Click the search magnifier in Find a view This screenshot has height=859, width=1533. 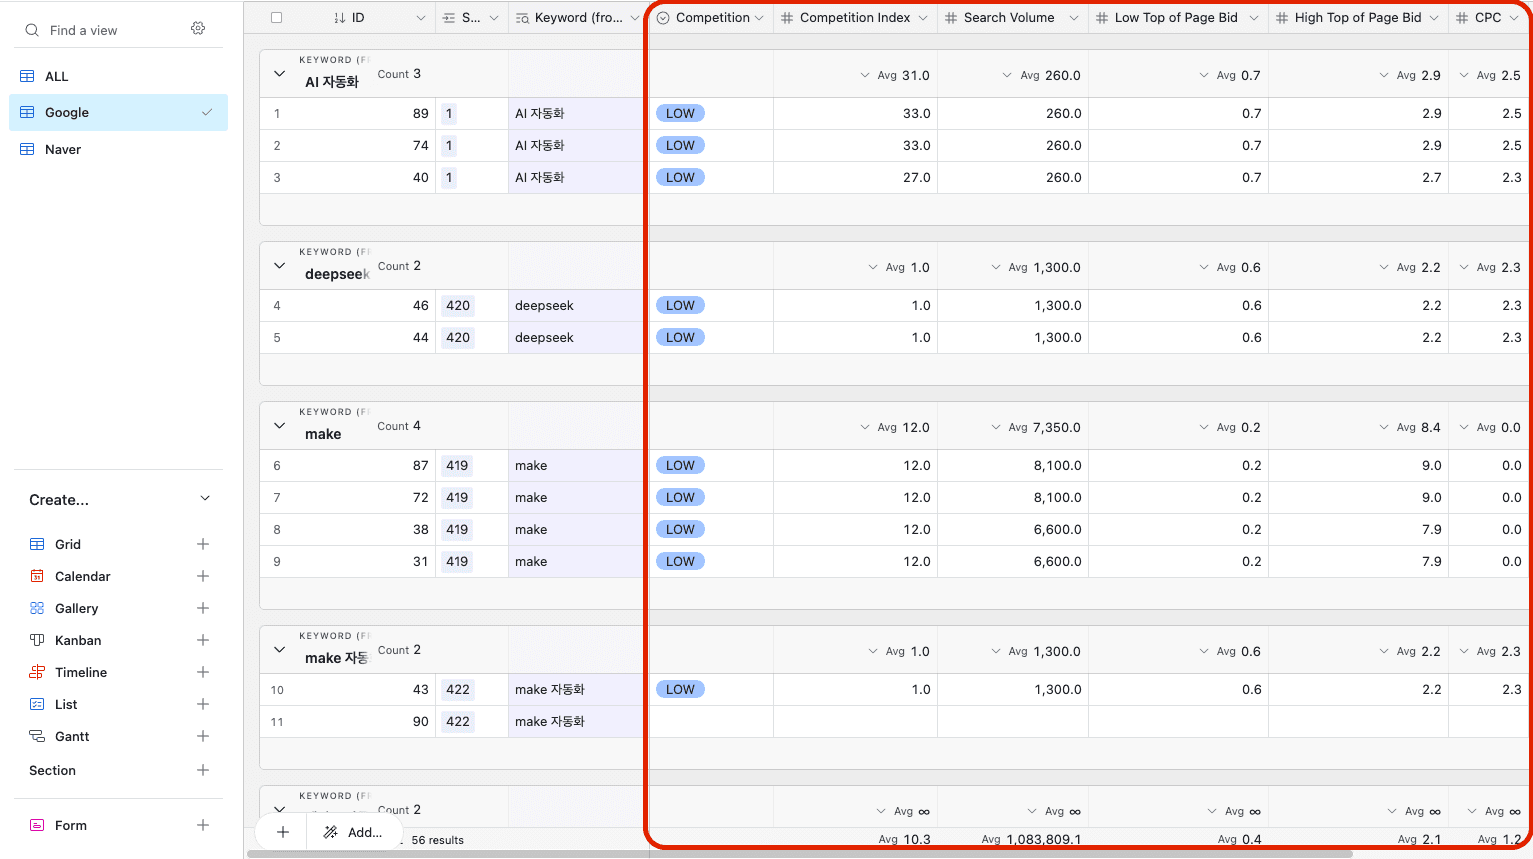click(x=32, y=30)
